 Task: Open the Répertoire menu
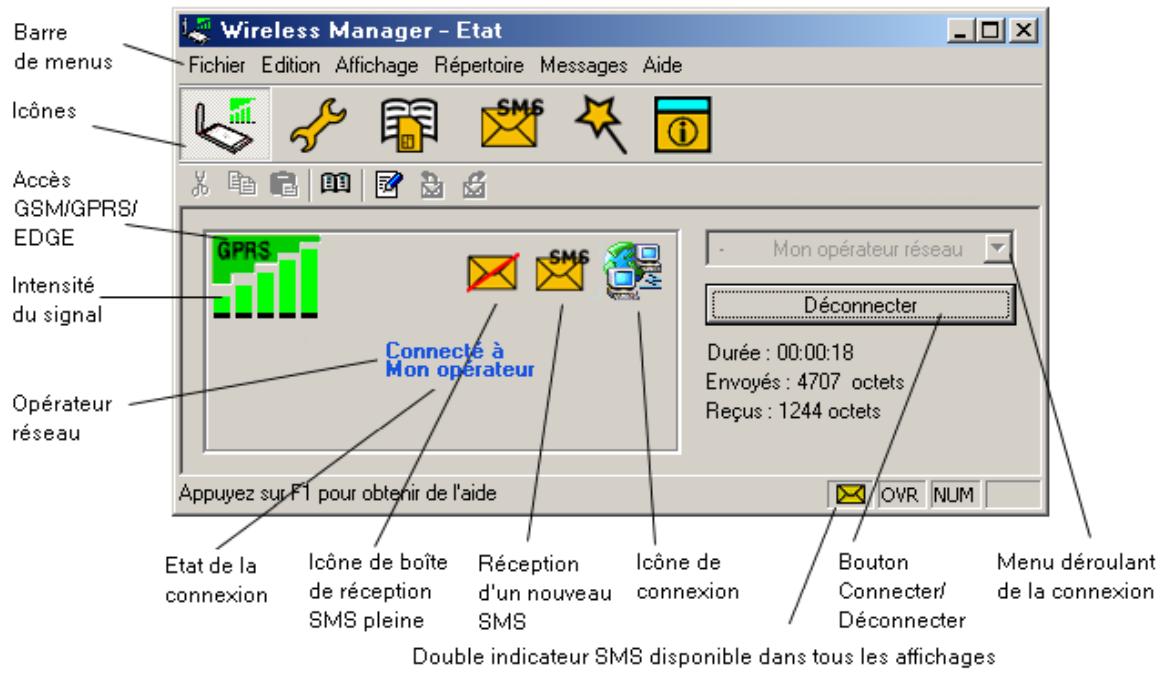click(479, 65)
